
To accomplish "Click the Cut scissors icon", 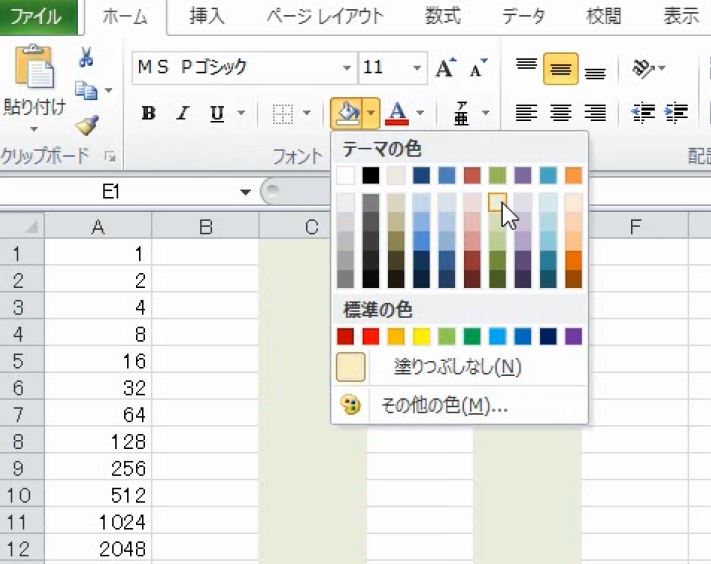I will point(86,57).
